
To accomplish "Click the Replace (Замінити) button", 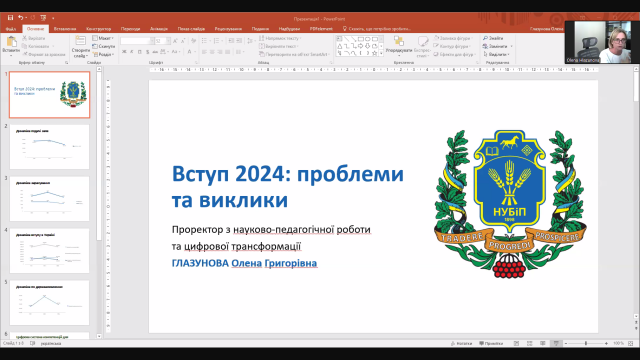I will coord(497,46).
